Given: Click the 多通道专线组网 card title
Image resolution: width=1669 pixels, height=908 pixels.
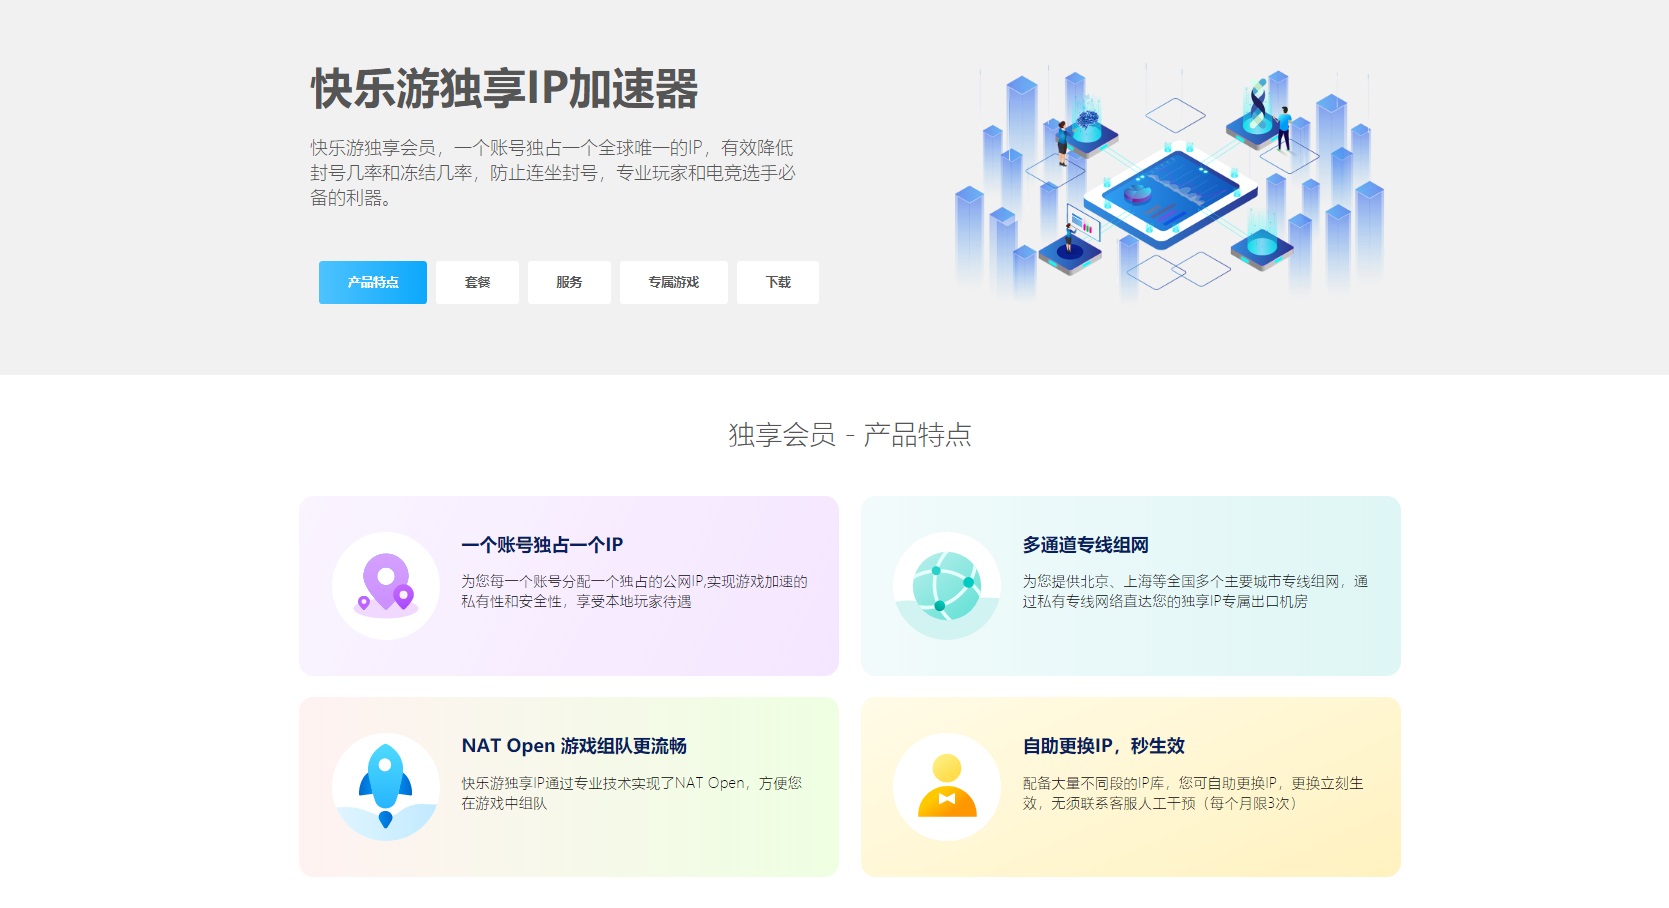Looking at the screenshot, I should [x=1085, y=545].
